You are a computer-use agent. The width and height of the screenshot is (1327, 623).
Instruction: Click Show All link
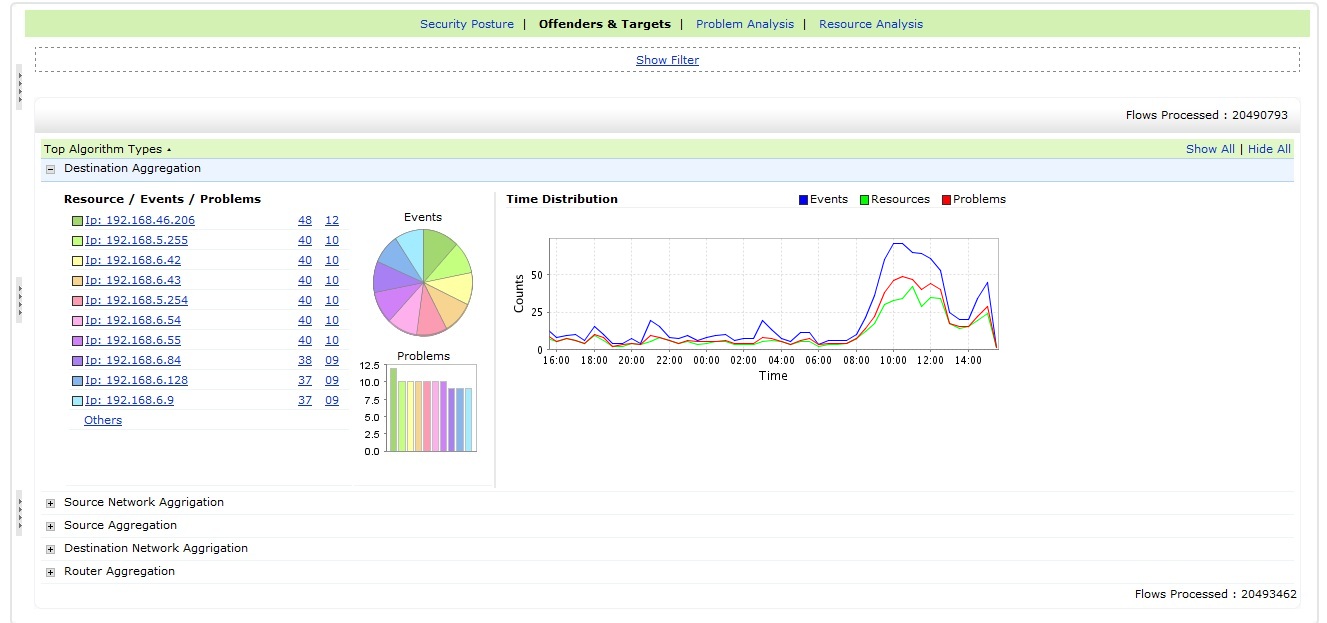pyautogui.click(x=1209, y=149)
